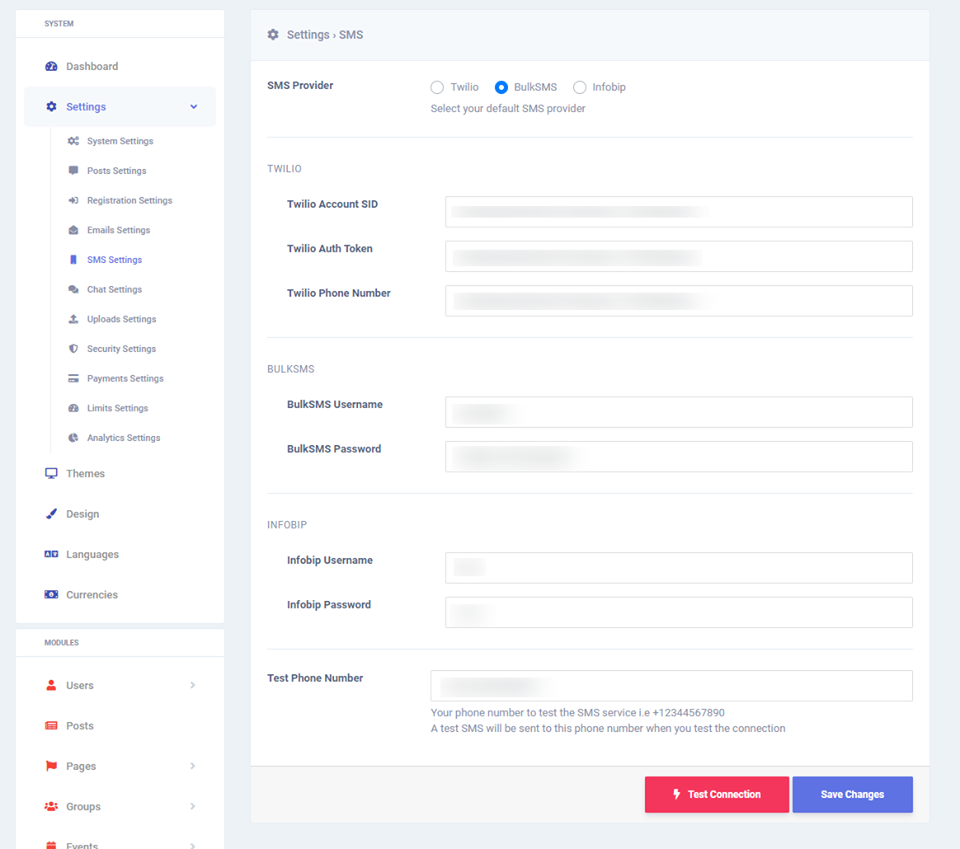Click the BulkSMS Password field
The height and width of the screenshot is (849, 960).
pyautogui.click(x=678, y=456)
